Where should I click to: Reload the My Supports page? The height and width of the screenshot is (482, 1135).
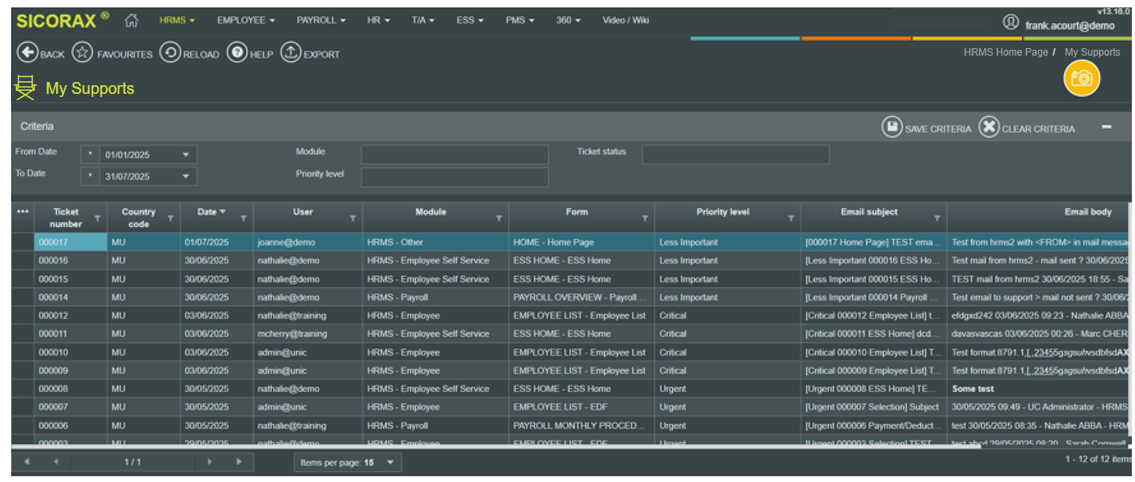tap(170, 53)
